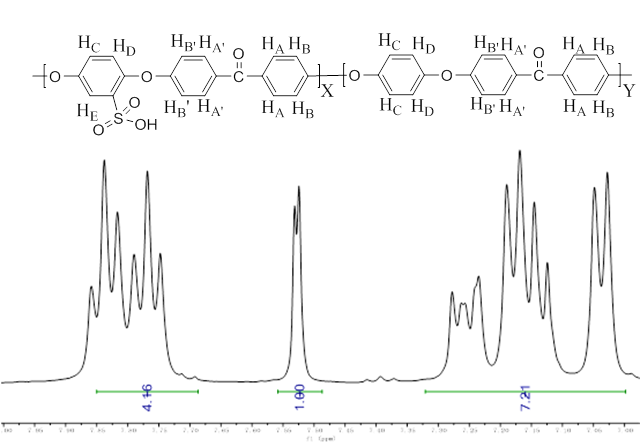Click the X subscript after the first repeat unit
The height and width of the screenshot is (446, 640).
(x=327, y=91)
